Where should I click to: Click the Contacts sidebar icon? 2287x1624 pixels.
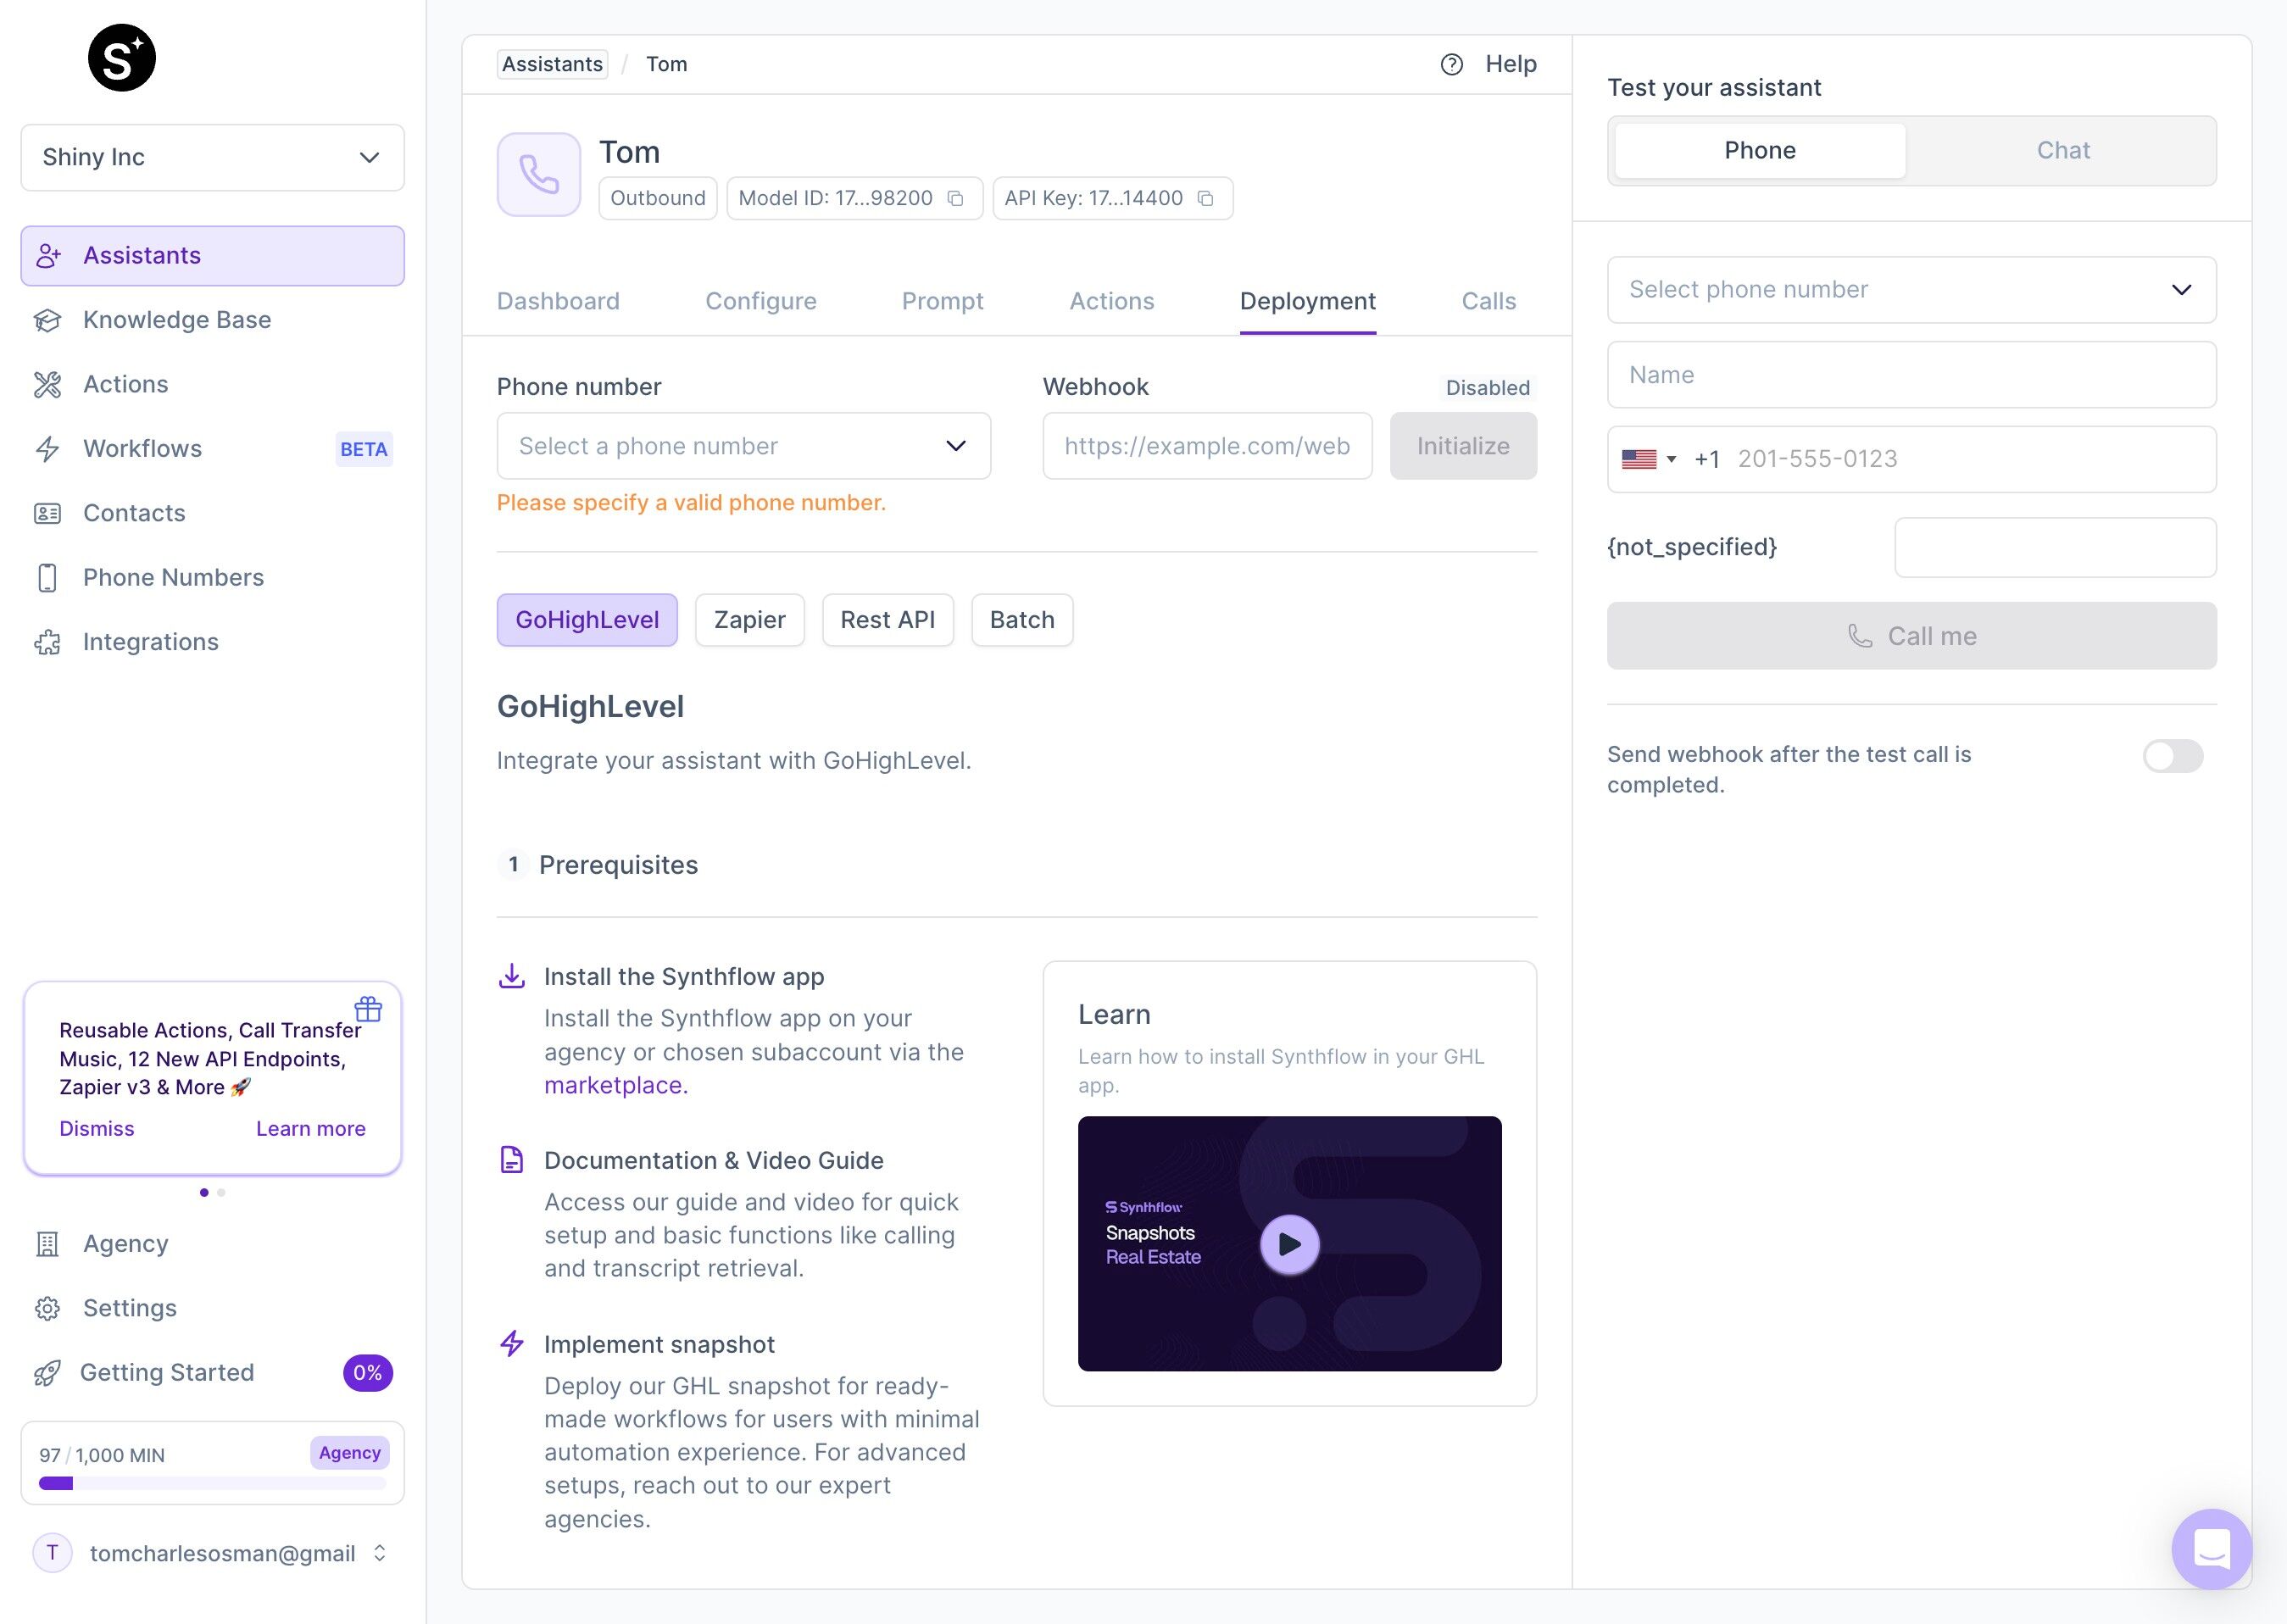click(49, 513)
